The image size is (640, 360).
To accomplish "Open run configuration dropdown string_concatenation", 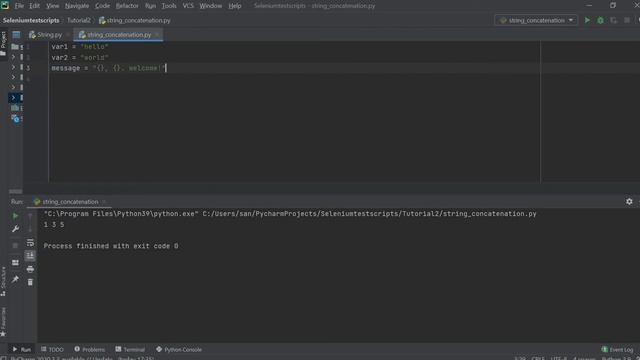I will (x=536, y=20).
